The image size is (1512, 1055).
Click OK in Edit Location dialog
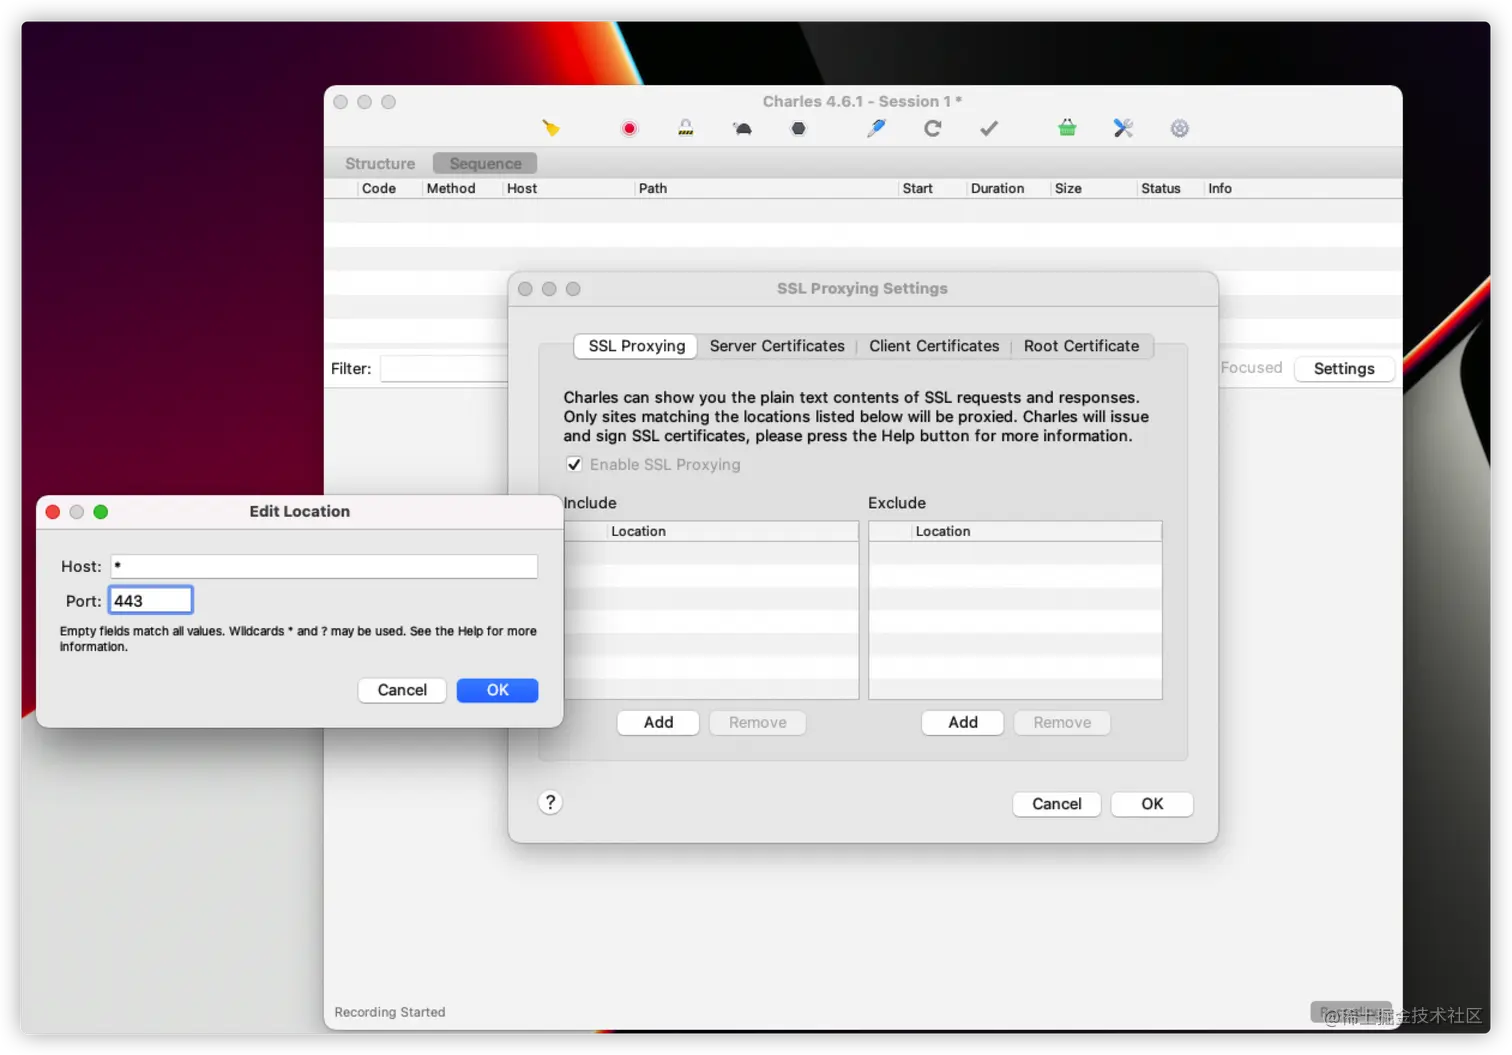point(497,690)
